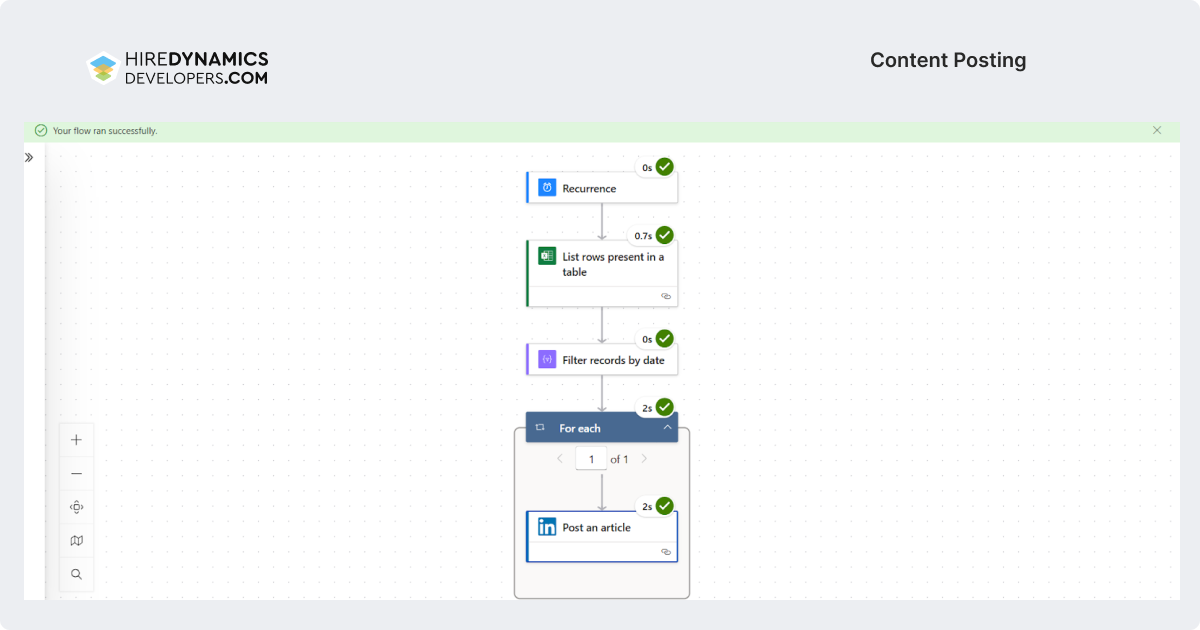Click the Recurrence clock icon
Viewport: 1200px width, 630px height.
click(x=547, y=188)
